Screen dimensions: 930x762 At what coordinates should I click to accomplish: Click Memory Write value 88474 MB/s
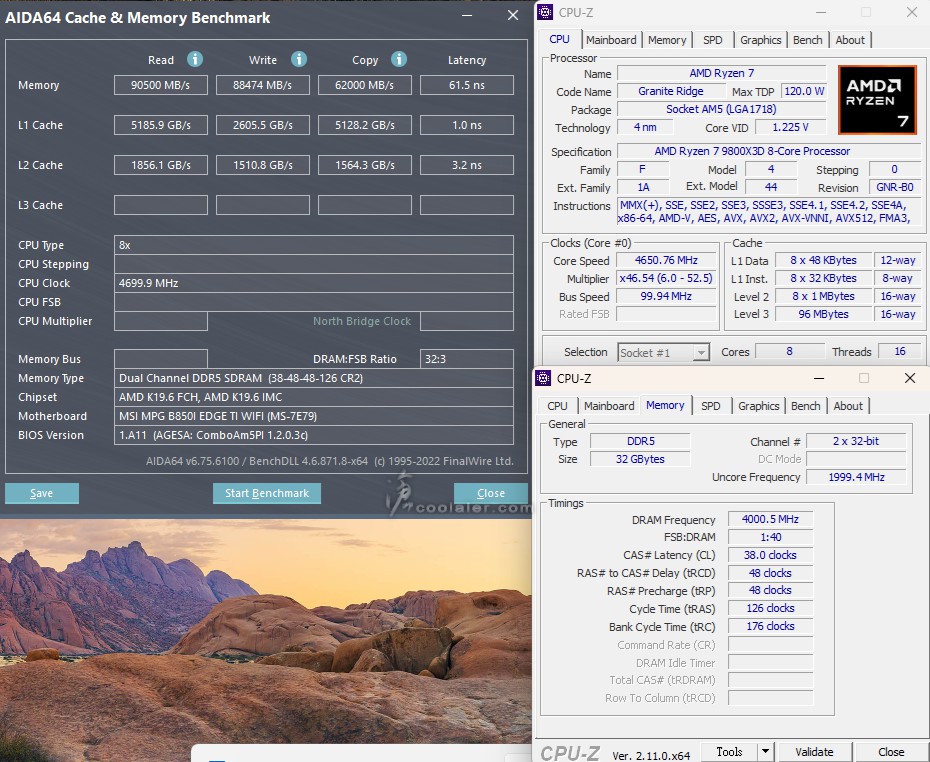click(x=263, y=85)
